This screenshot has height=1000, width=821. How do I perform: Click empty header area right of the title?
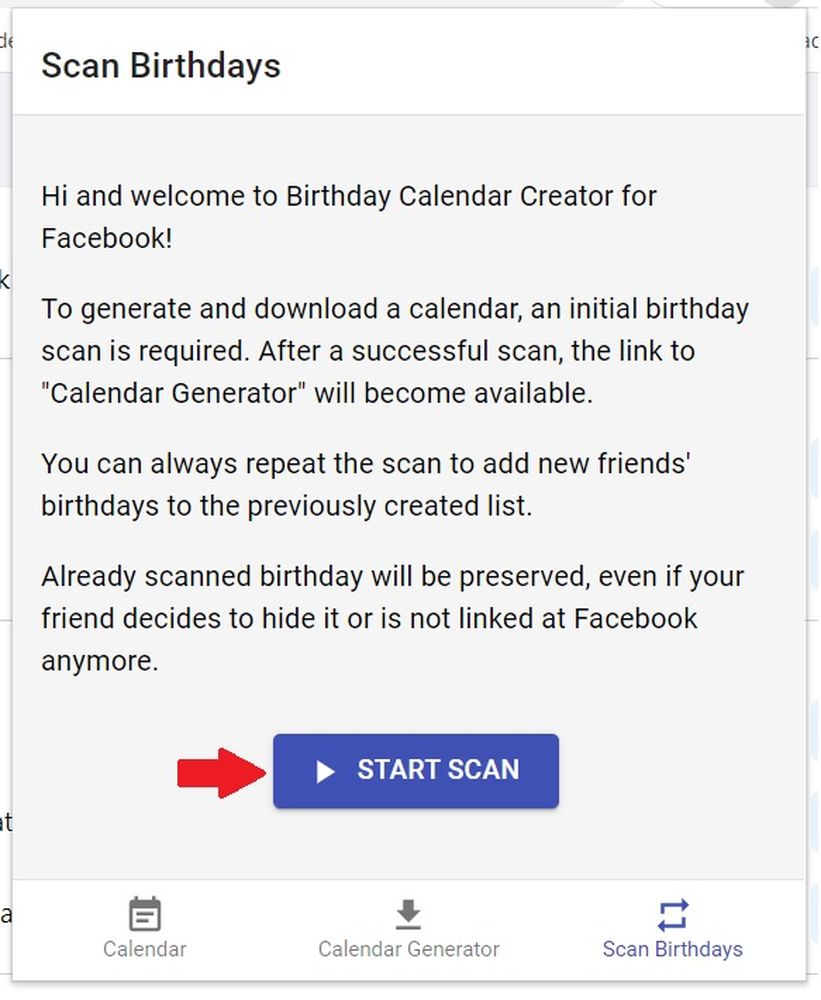[x=550, y=66]
